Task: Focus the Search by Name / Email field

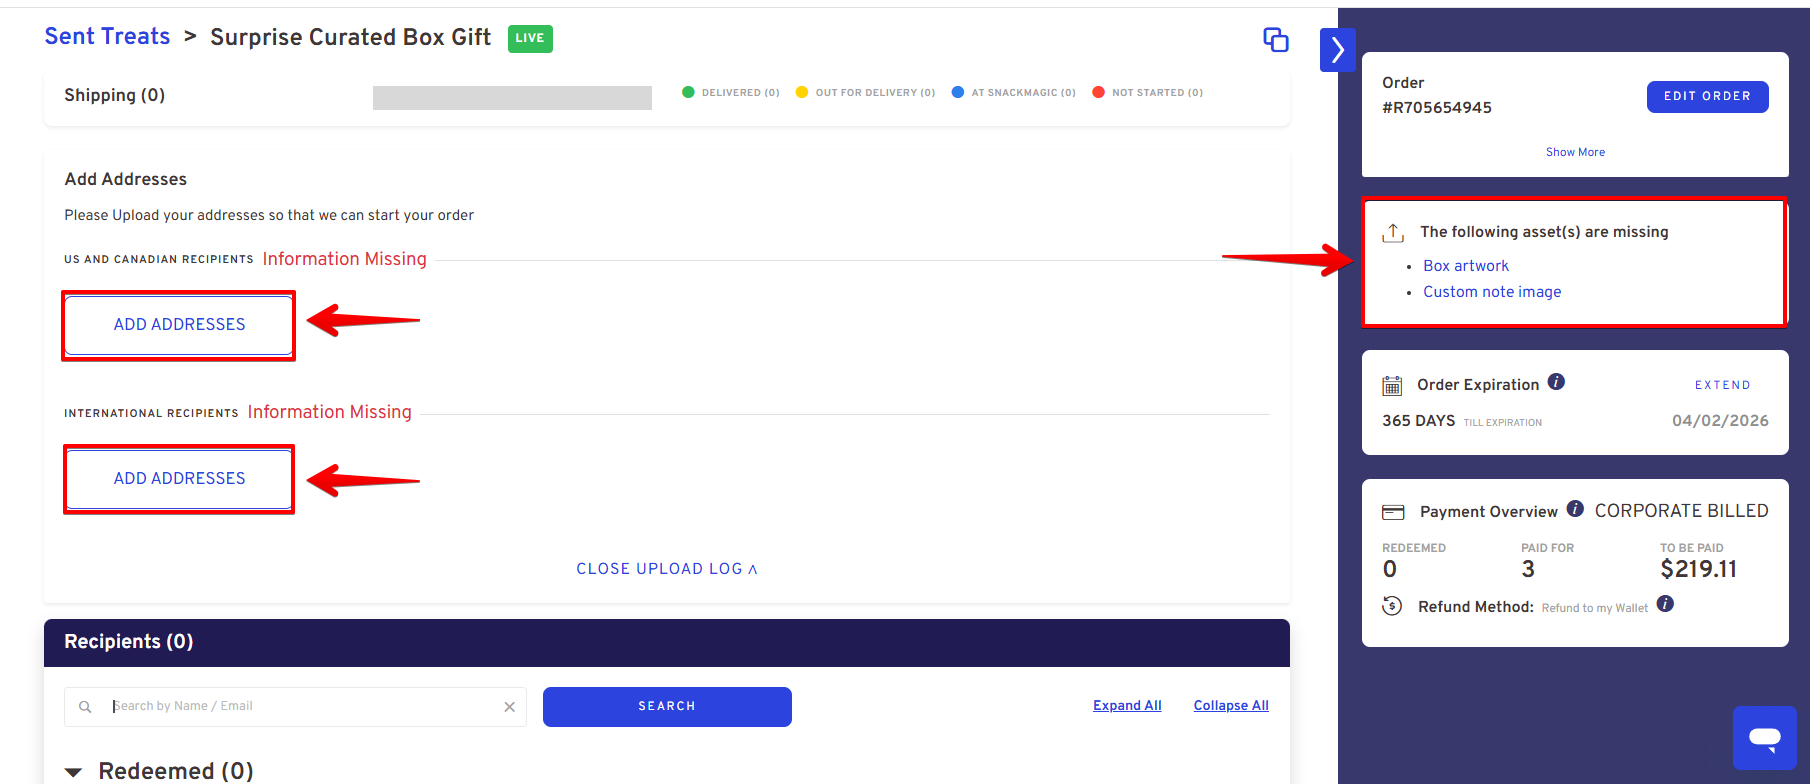Action: click(300, 707)
